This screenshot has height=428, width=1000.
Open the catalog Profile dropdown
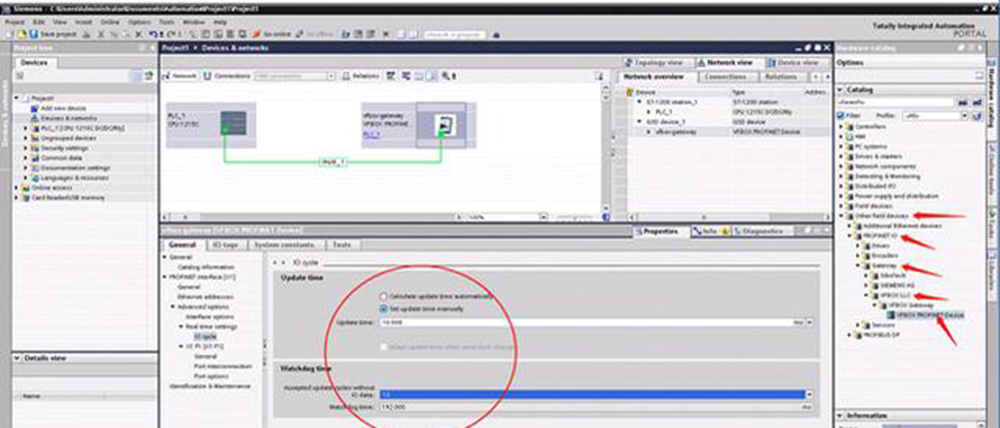coord(964,116)
